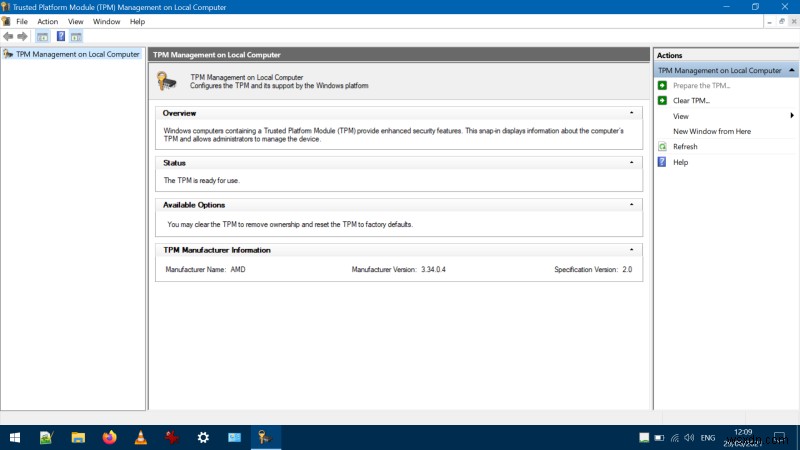Click the MMC console icon beside File menu
The height and width of the screenshot is (450, 800).
[x=6, y=21]
